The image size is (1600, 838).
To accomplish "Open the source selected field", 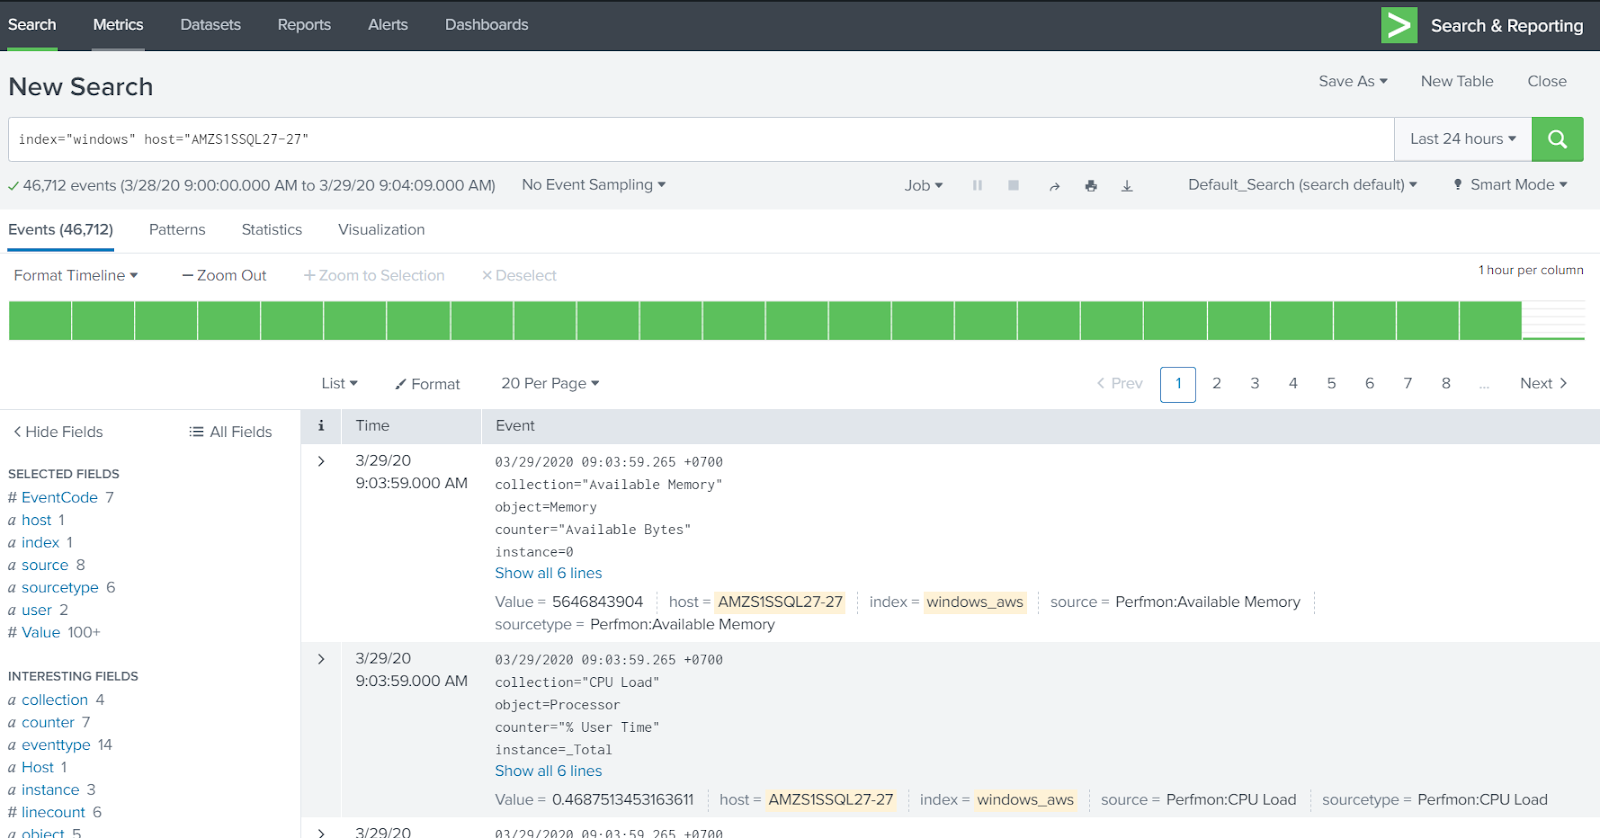I will (45, 565).
